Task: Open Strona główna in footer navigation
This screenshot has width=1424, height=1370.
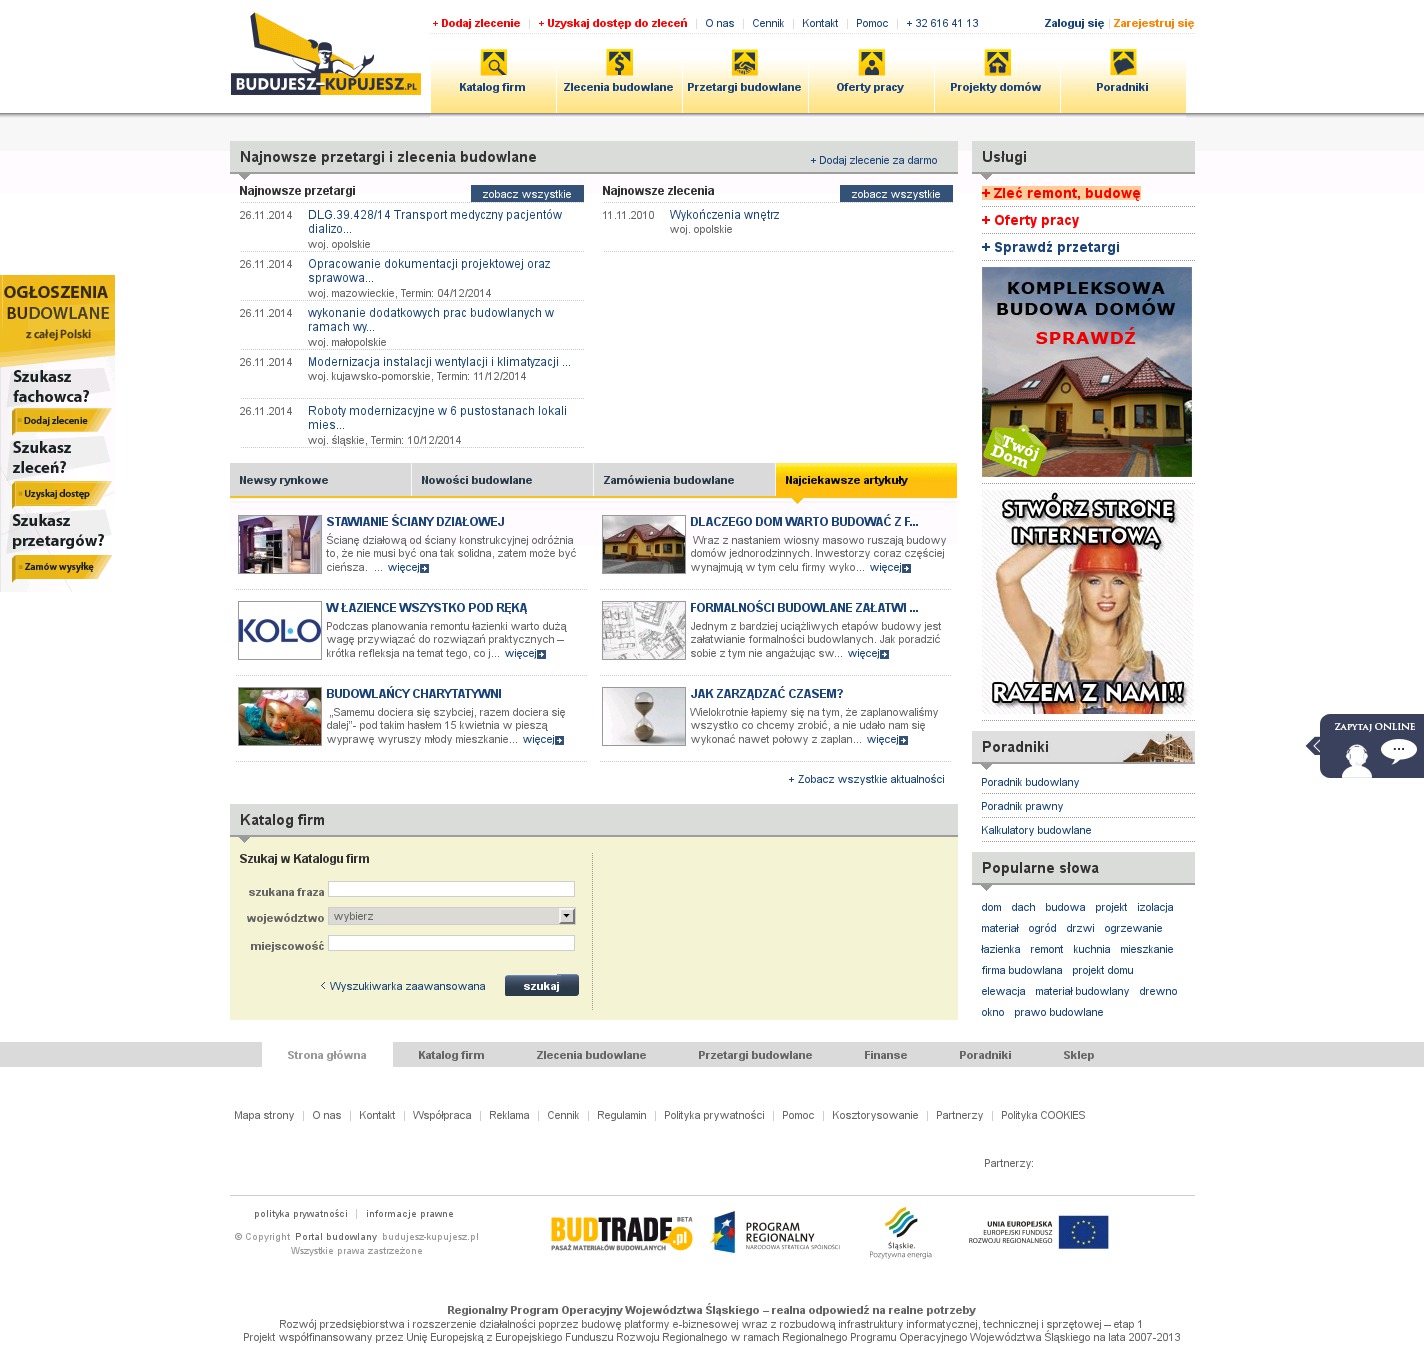Action: pos(327,1055)
